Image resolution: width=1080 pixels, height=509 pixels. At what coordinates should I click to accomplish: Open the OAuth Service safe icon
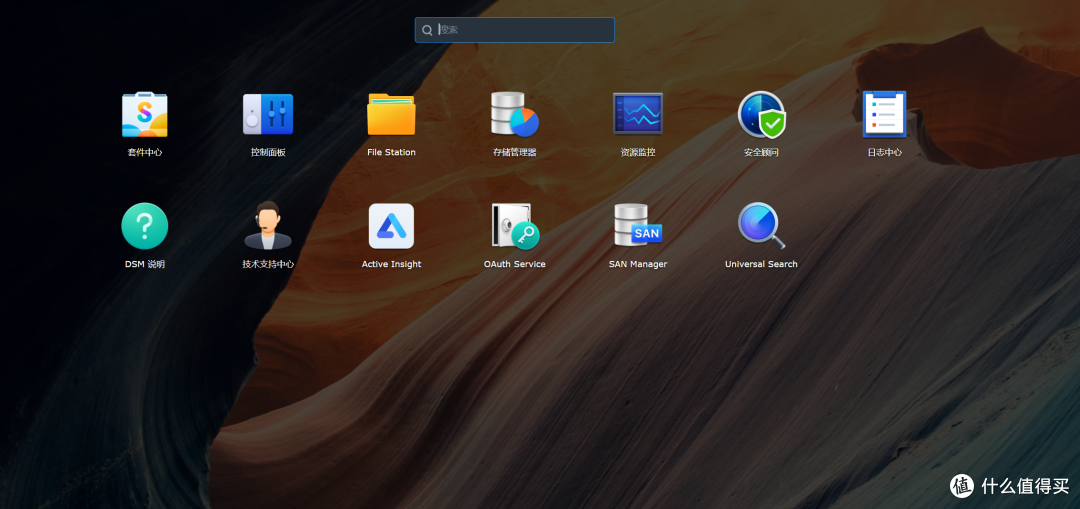pyautogui.click(x=515, y=226)
